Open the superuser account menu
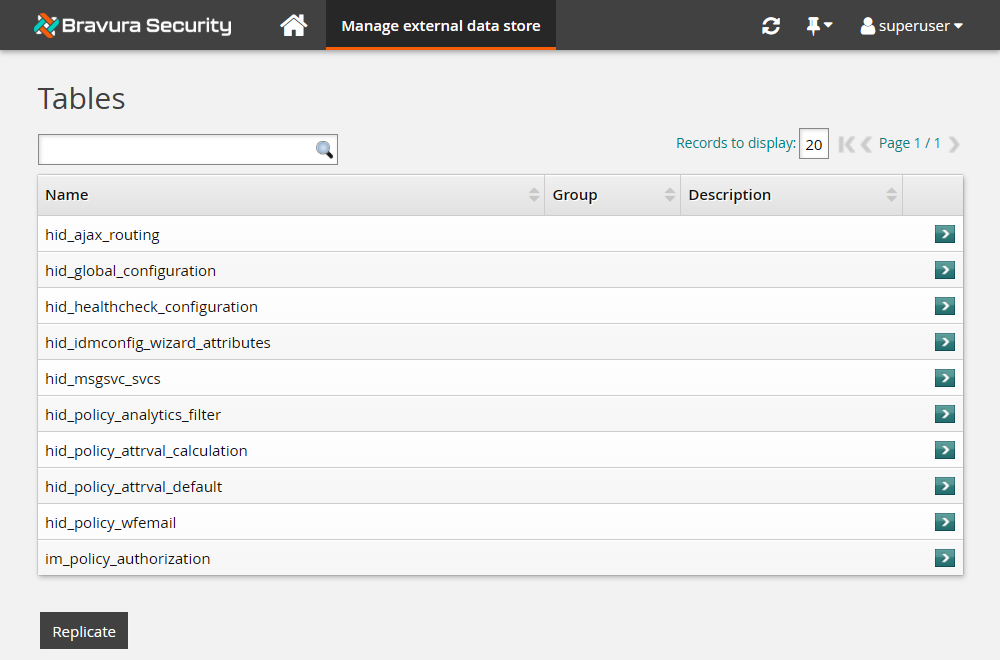Viewport: 1000px width, 660px height. tap(911, 25)
